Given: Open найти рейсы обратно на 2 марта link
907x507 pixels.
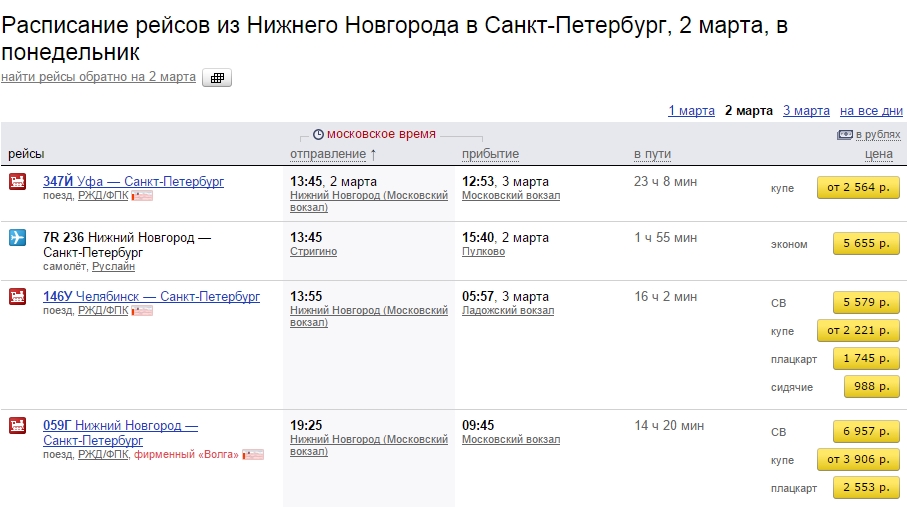Looking at the screenshot, I should pos(98,77).
